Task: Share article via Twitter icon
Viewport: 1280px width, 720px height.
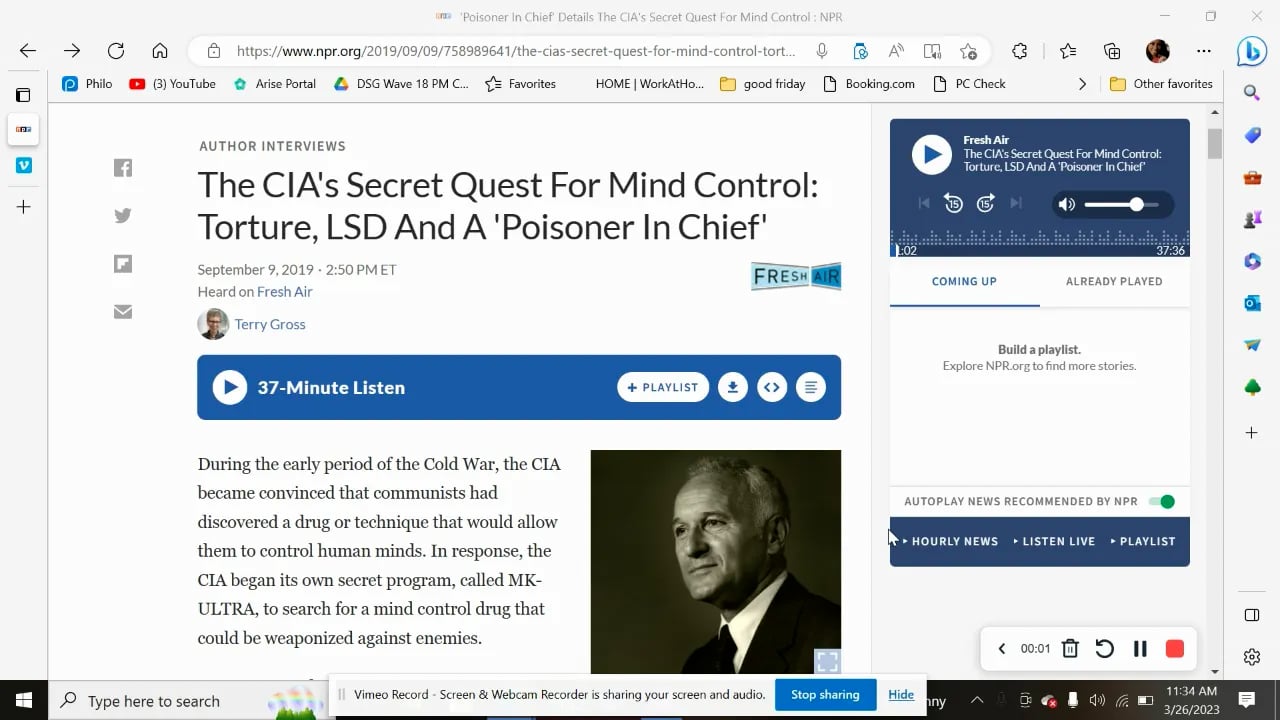Action: point(123,215)
